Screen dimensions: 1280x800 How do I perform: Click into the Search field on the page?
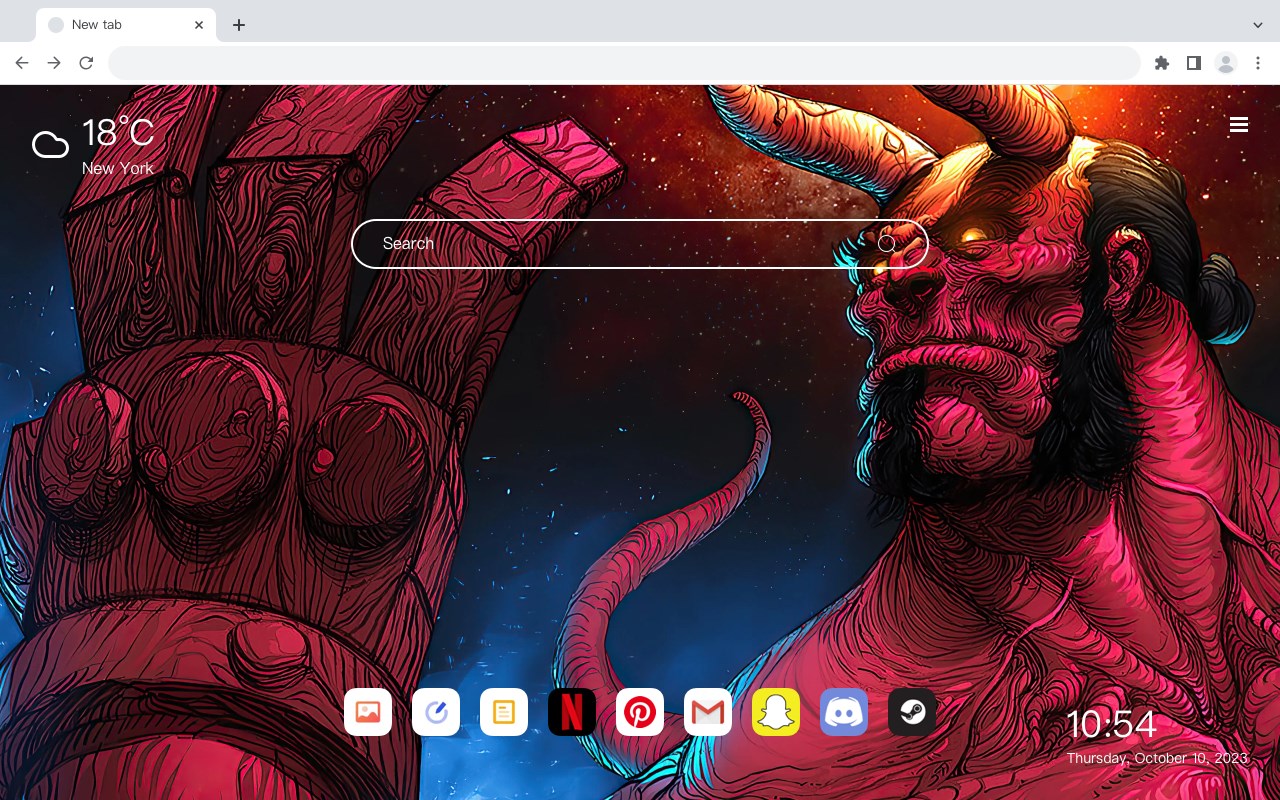click(640, 244)
